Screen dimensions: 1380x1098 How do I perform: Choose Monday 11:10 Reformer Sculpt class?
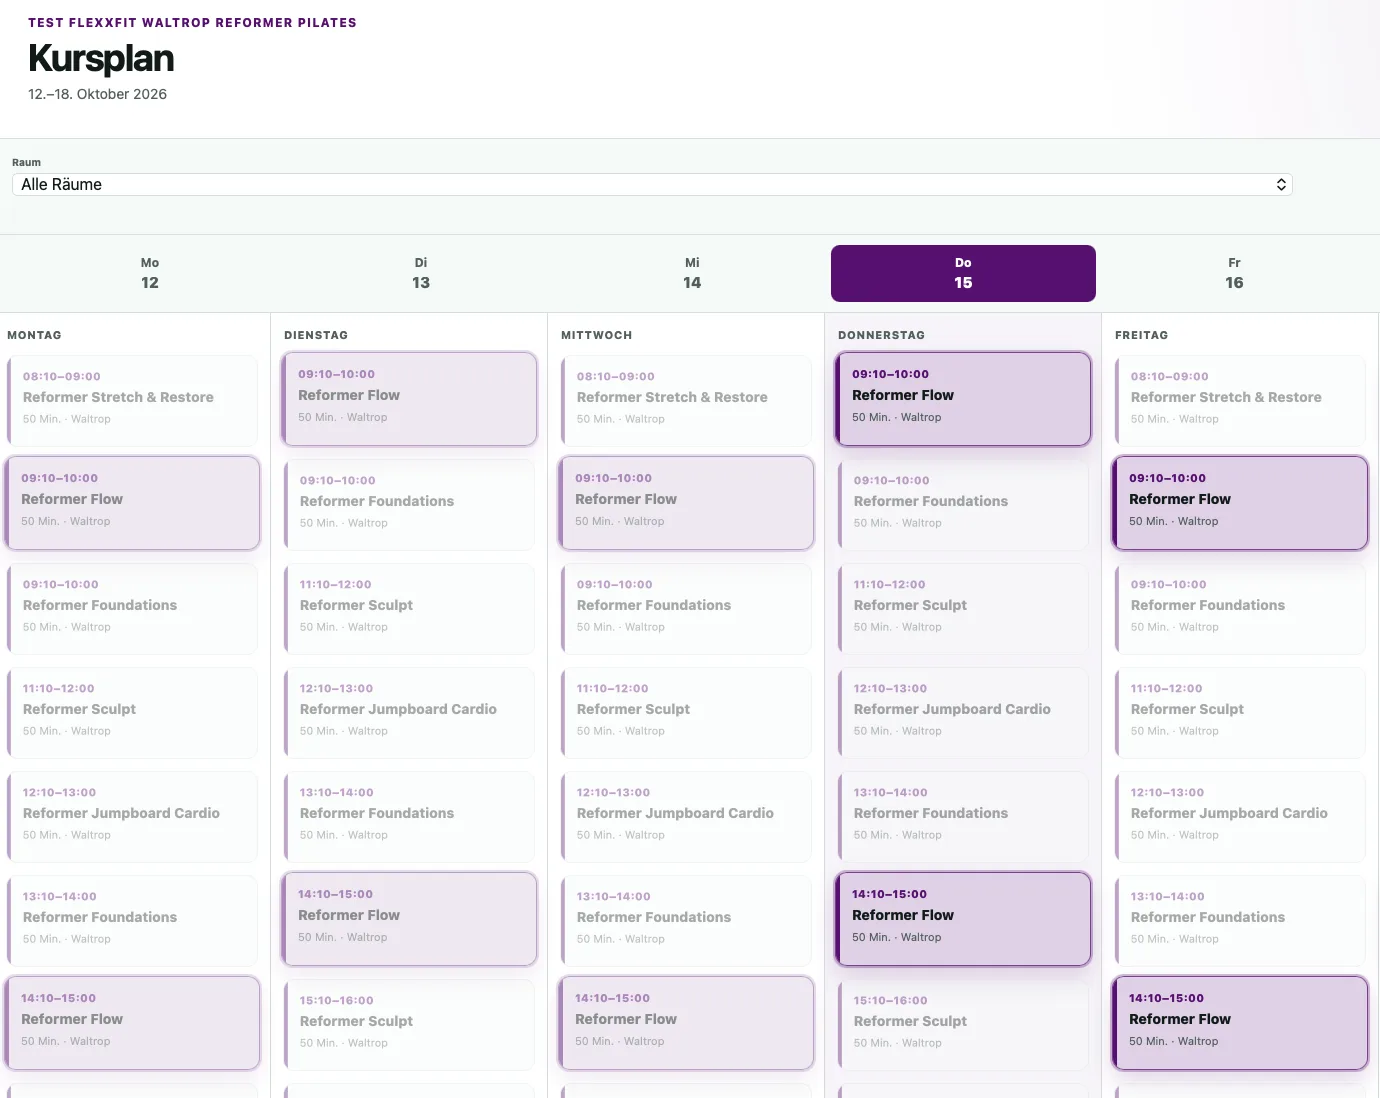coord(133,713)
